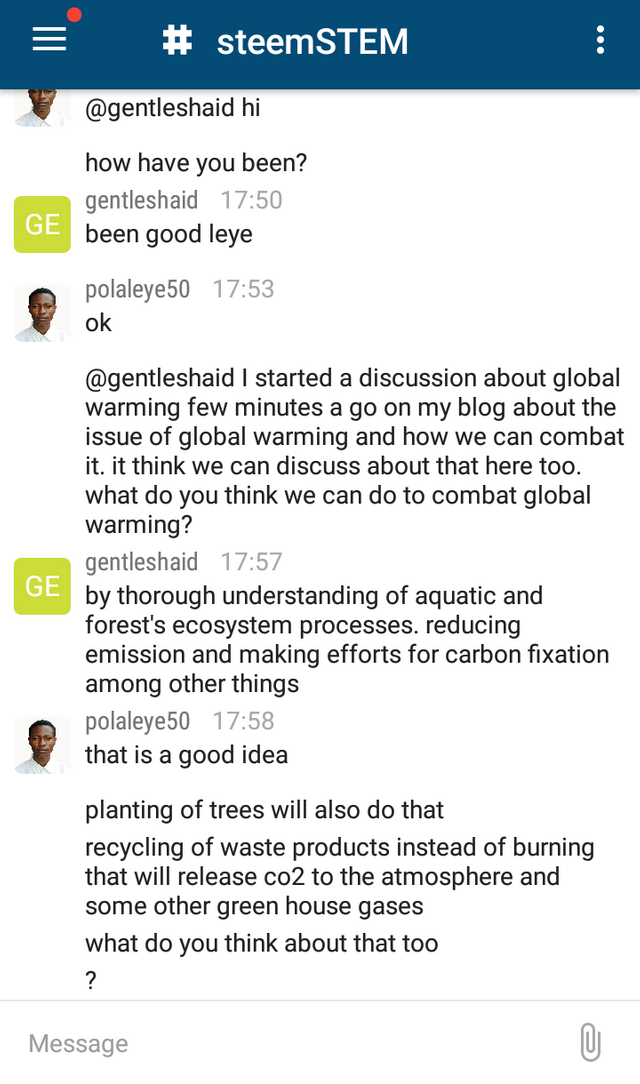Open the hamburger navigation menu
The width and height of the screenshot is (640, 1084).
[49, 40]
